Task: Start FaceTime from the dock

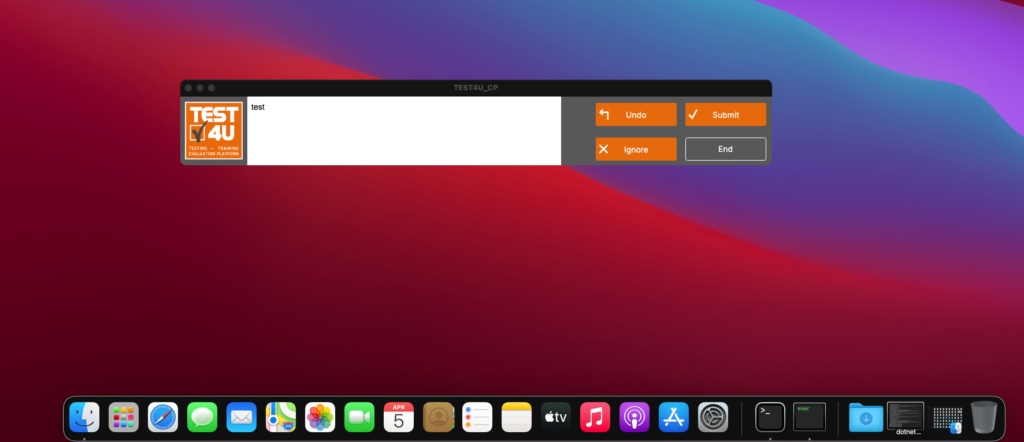Action: [x=359, y=417]
